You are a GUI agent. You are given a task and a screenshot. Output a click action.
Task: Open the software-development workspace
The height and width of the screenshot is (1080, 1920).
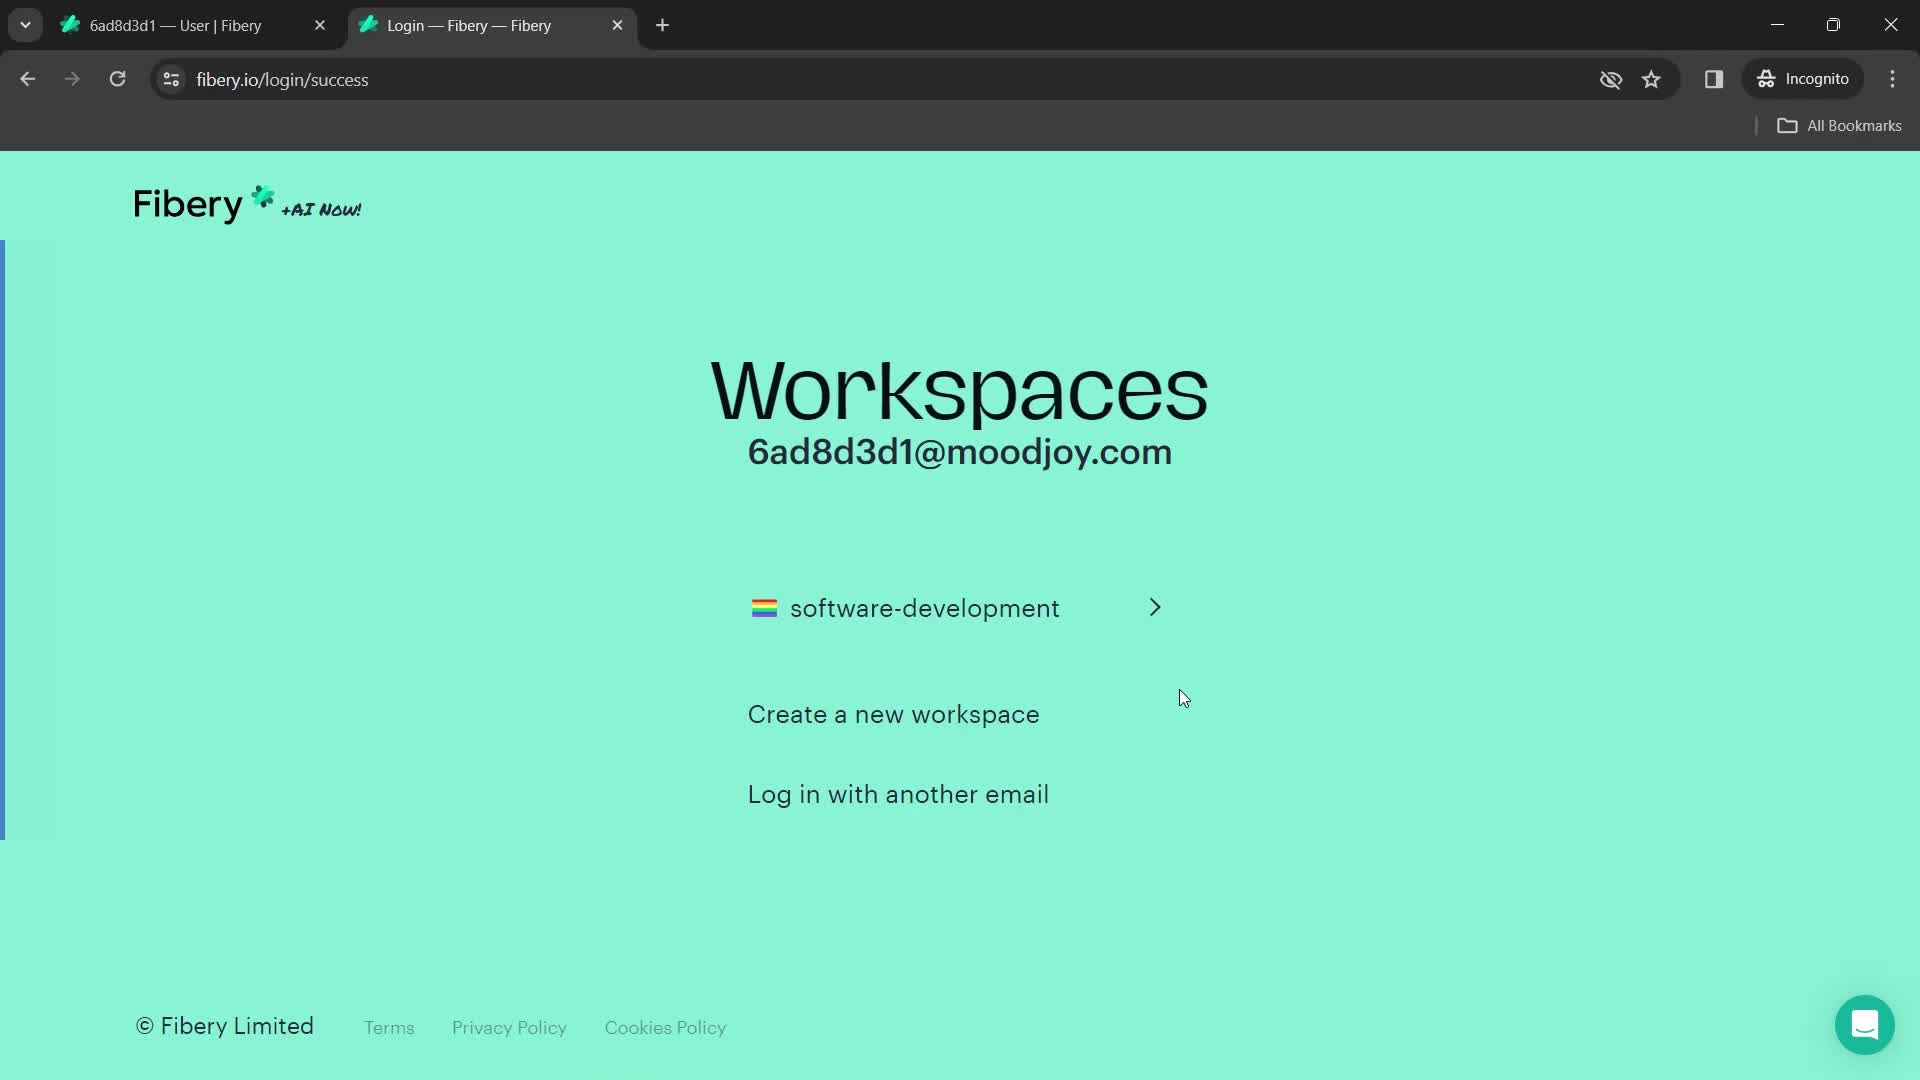(957, 608)
